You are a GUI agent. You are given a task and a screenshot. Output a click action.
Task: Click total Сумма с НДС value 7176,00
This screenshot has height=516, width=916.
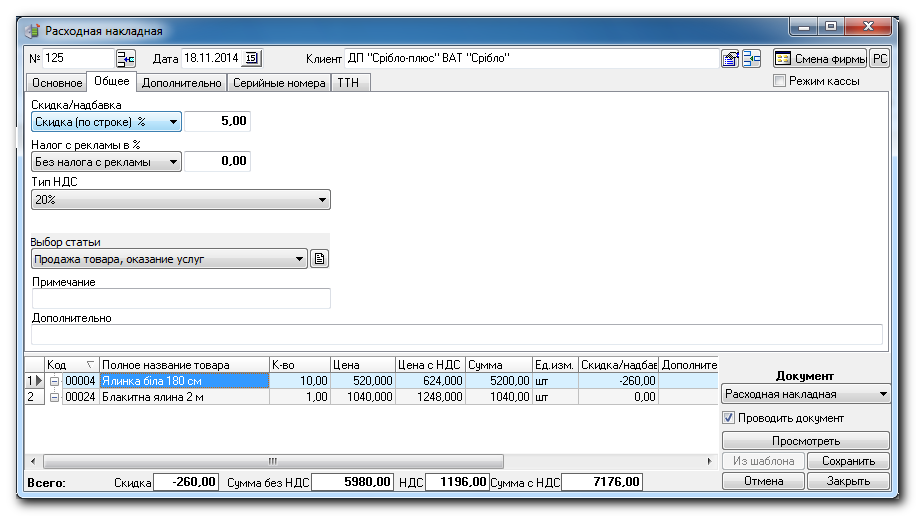[x=601, y=482]
